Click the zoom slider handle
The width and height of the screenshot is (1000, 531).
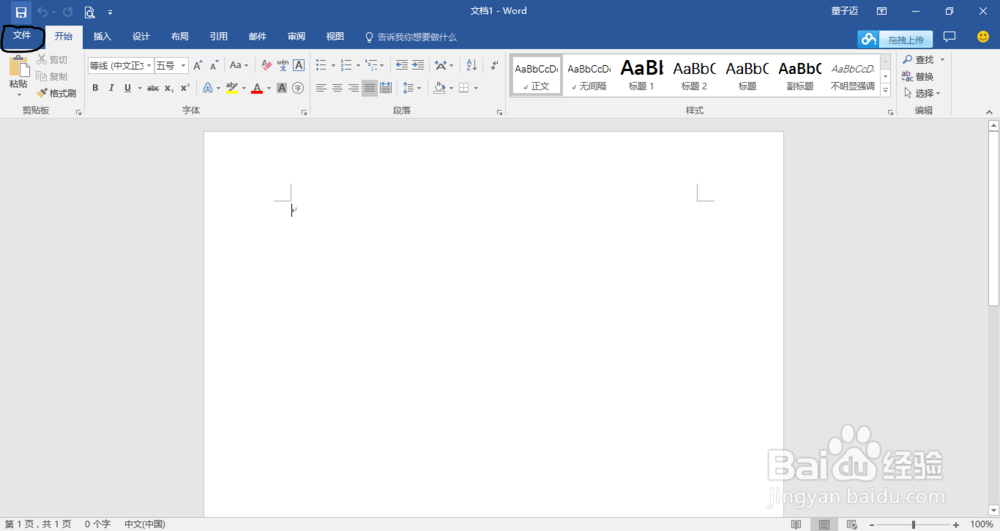[x=913, y=525]
